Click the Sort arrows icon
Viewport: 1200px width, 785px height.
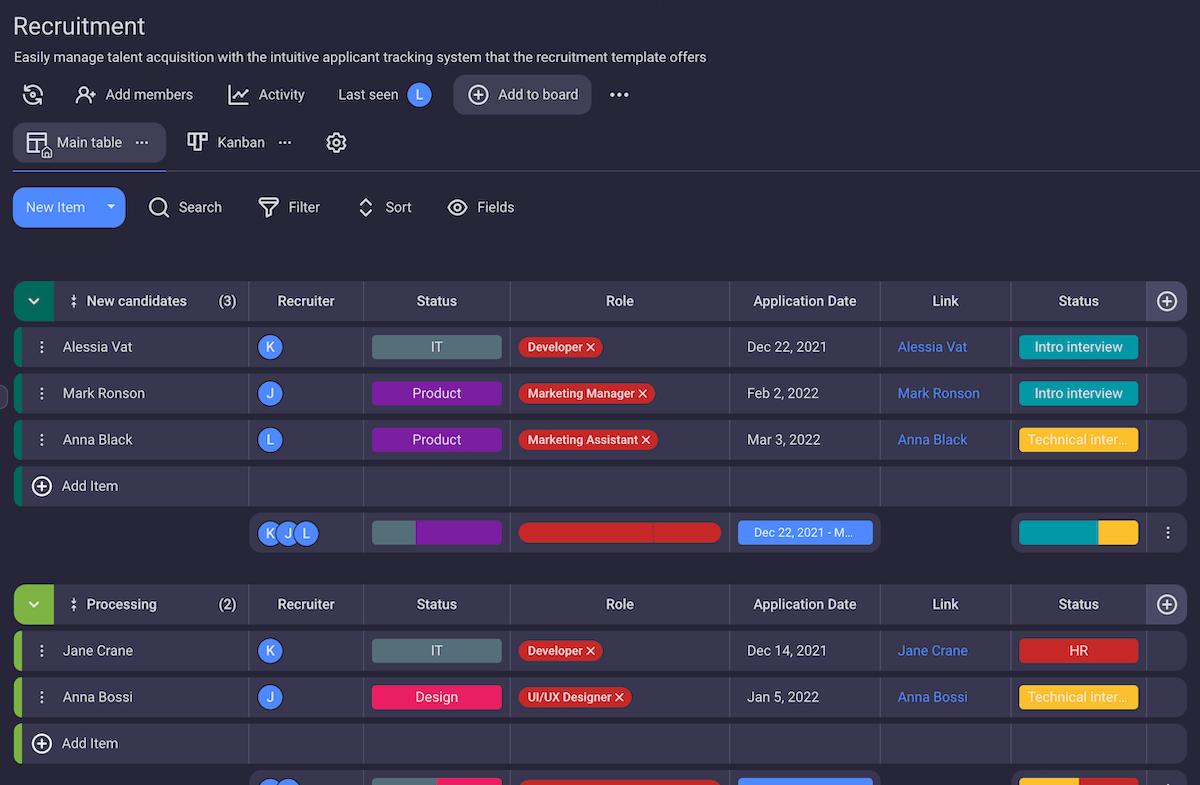366,208
